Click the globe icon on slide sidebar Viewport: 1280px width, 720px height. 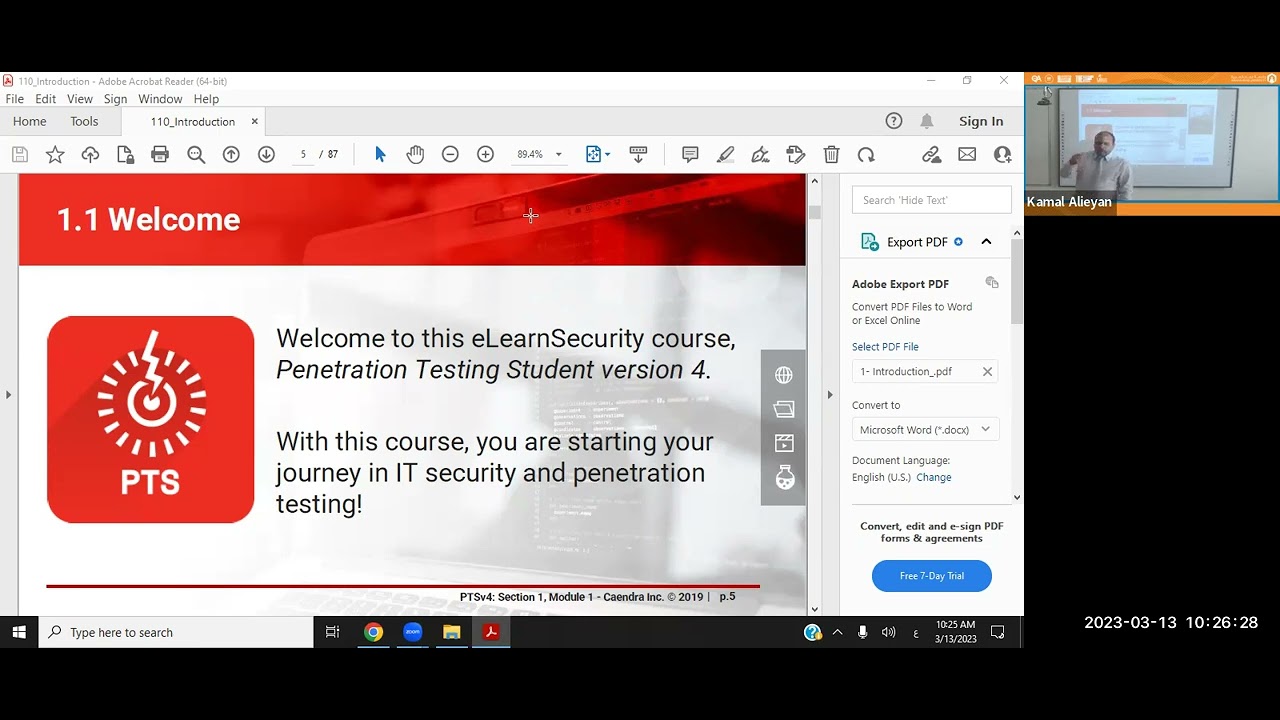pyautogui.click(x=783, y=375)
